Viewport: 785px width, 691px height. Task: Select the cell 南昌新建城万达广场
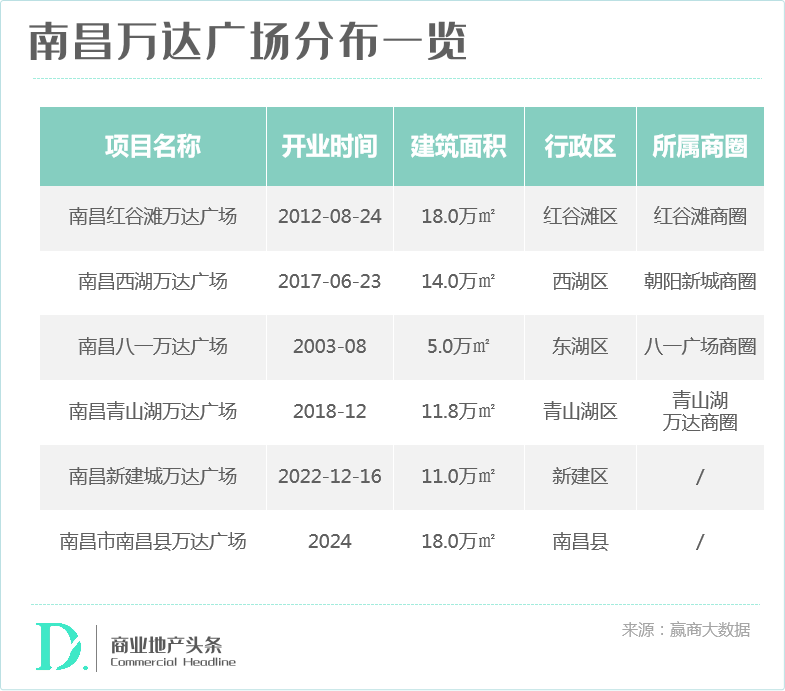[153, 476]
